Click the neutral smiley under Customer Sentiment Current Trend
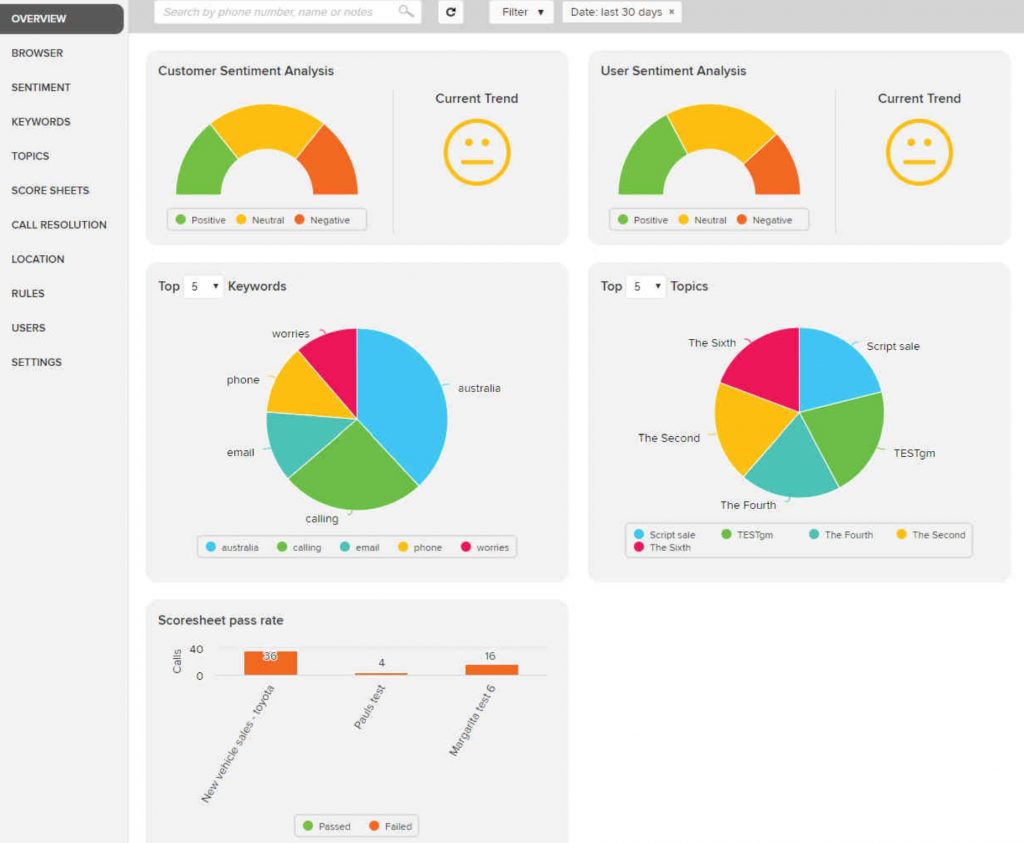The width and height of the screenshot is (1024, 843). 477,152
